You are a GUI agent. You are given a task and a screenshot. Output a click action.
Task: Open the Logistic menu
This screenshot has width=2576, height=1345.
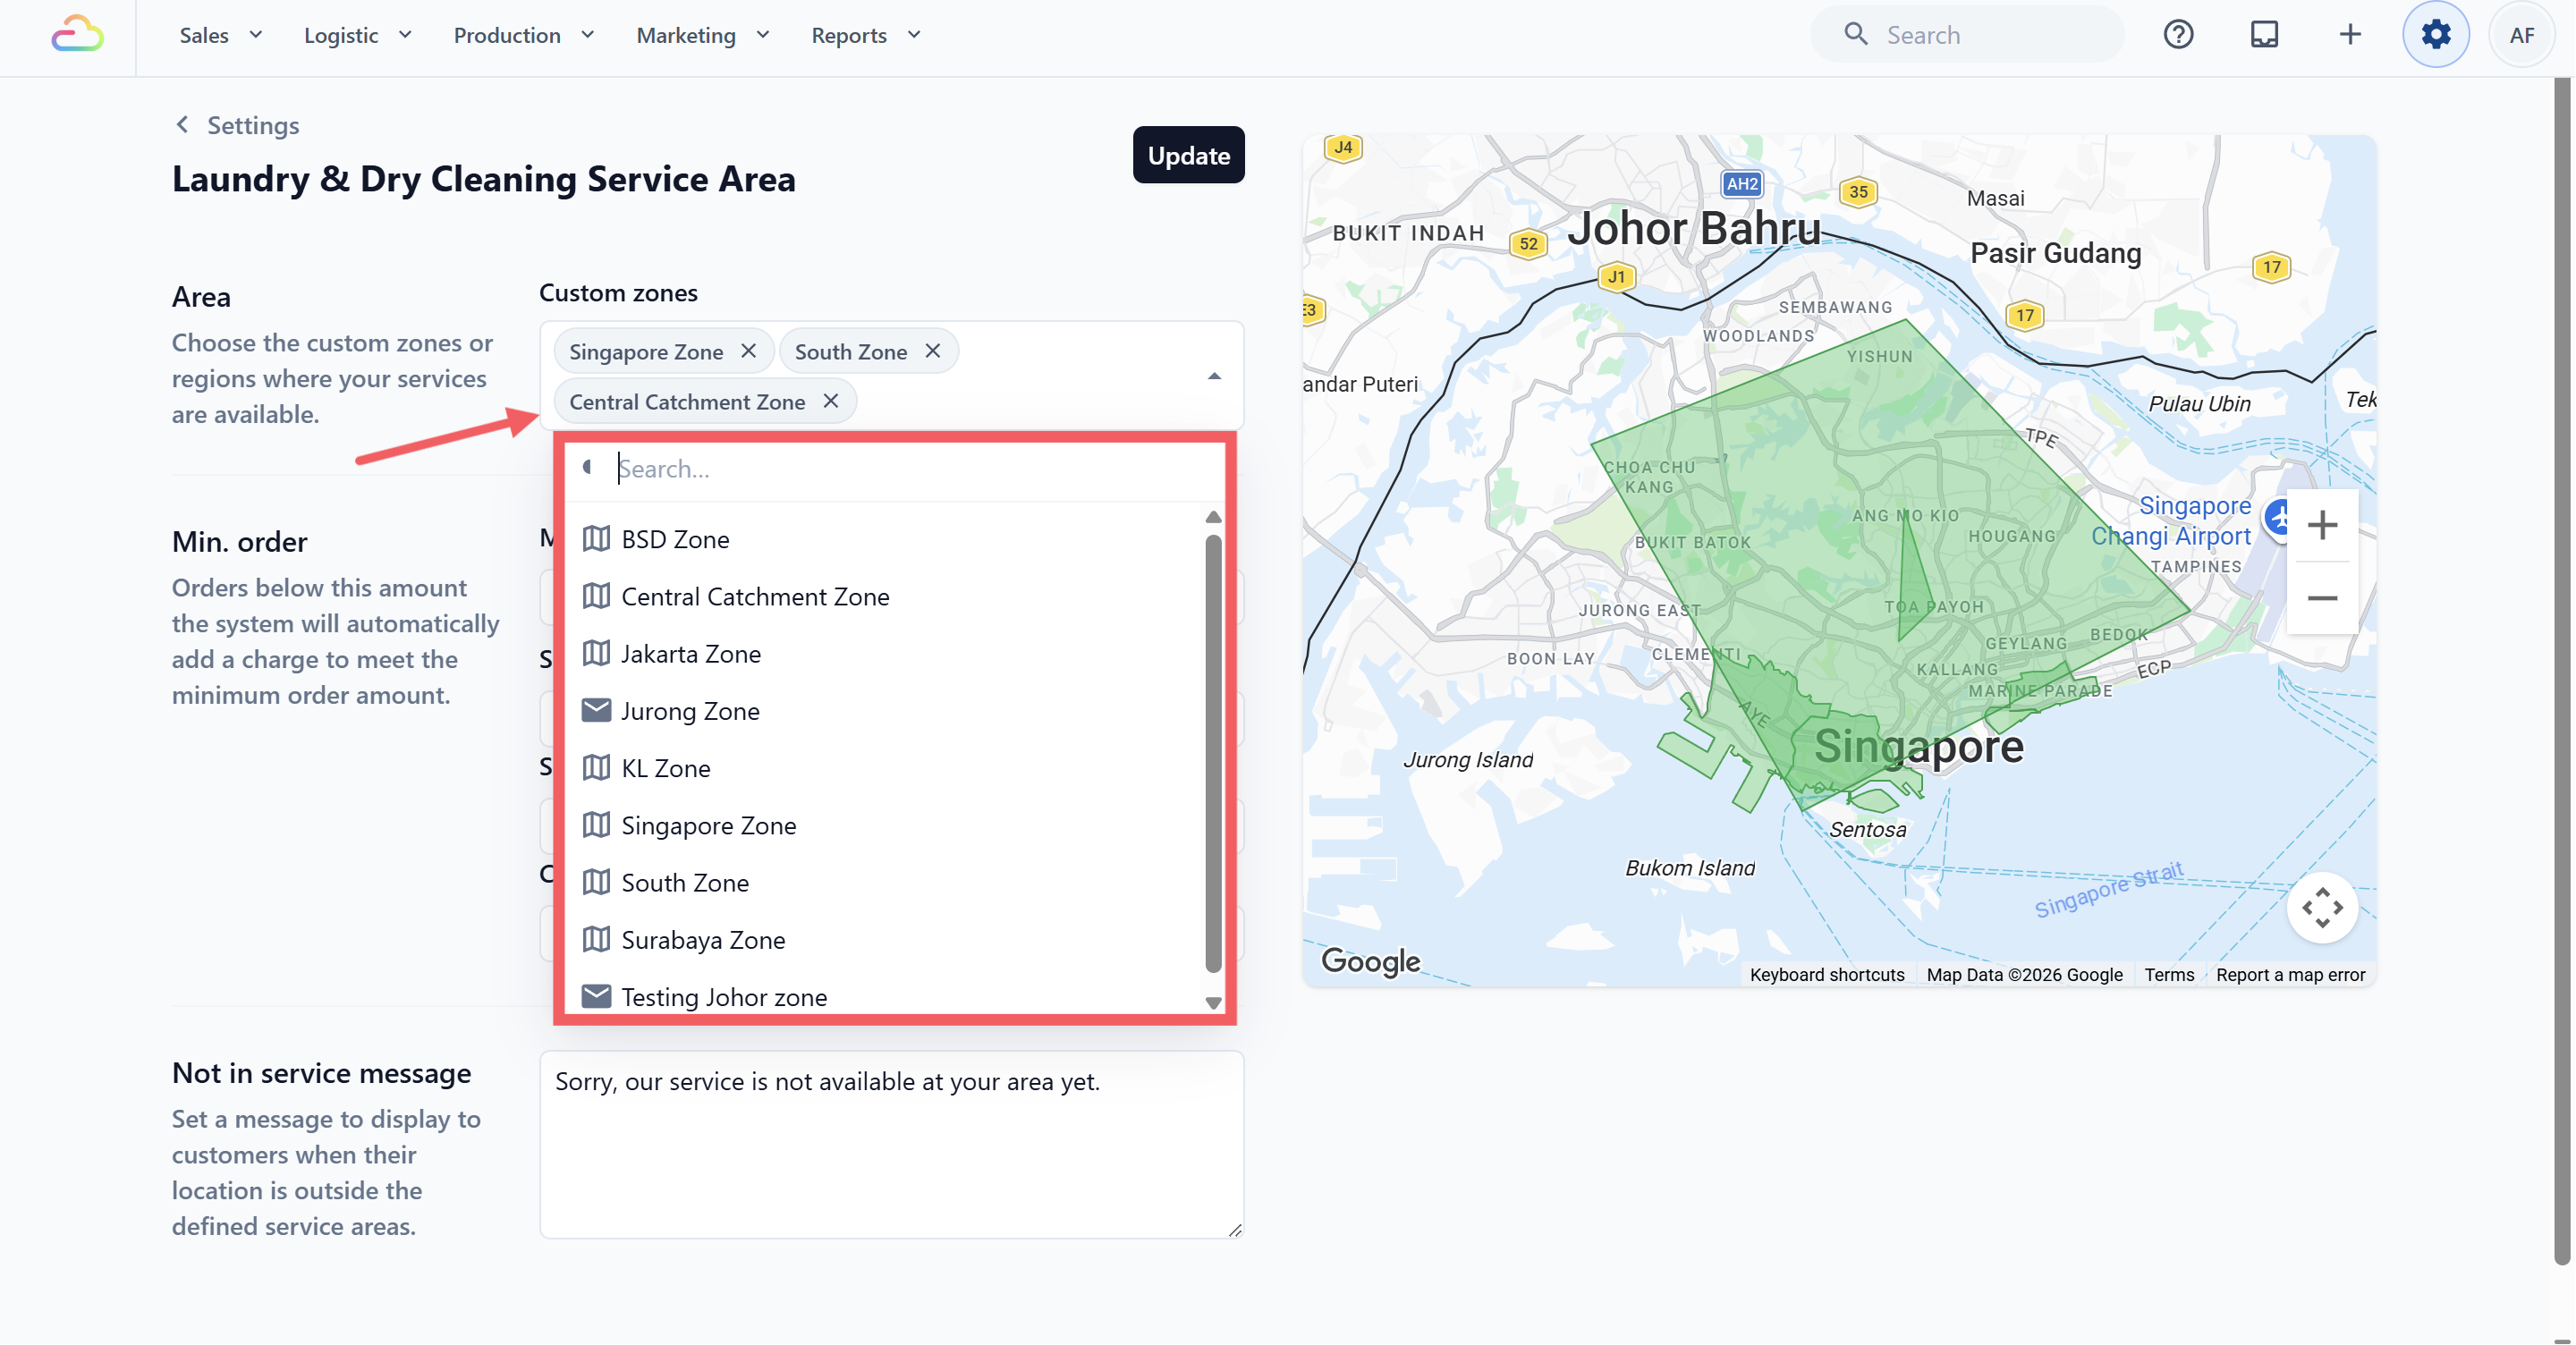tap(357, 35)
